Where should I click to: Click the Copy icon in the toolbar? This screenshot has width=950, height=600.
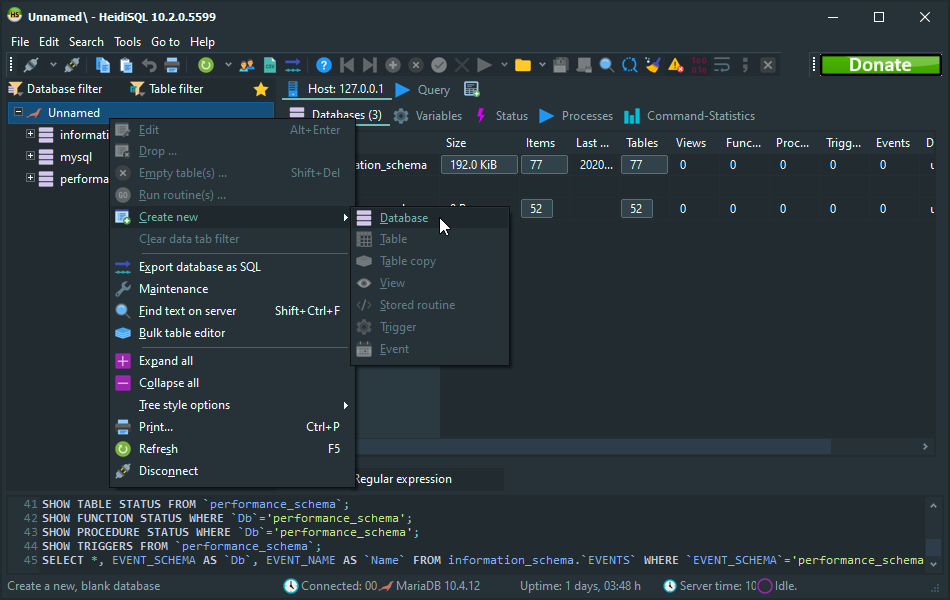[x=103, y=65]
